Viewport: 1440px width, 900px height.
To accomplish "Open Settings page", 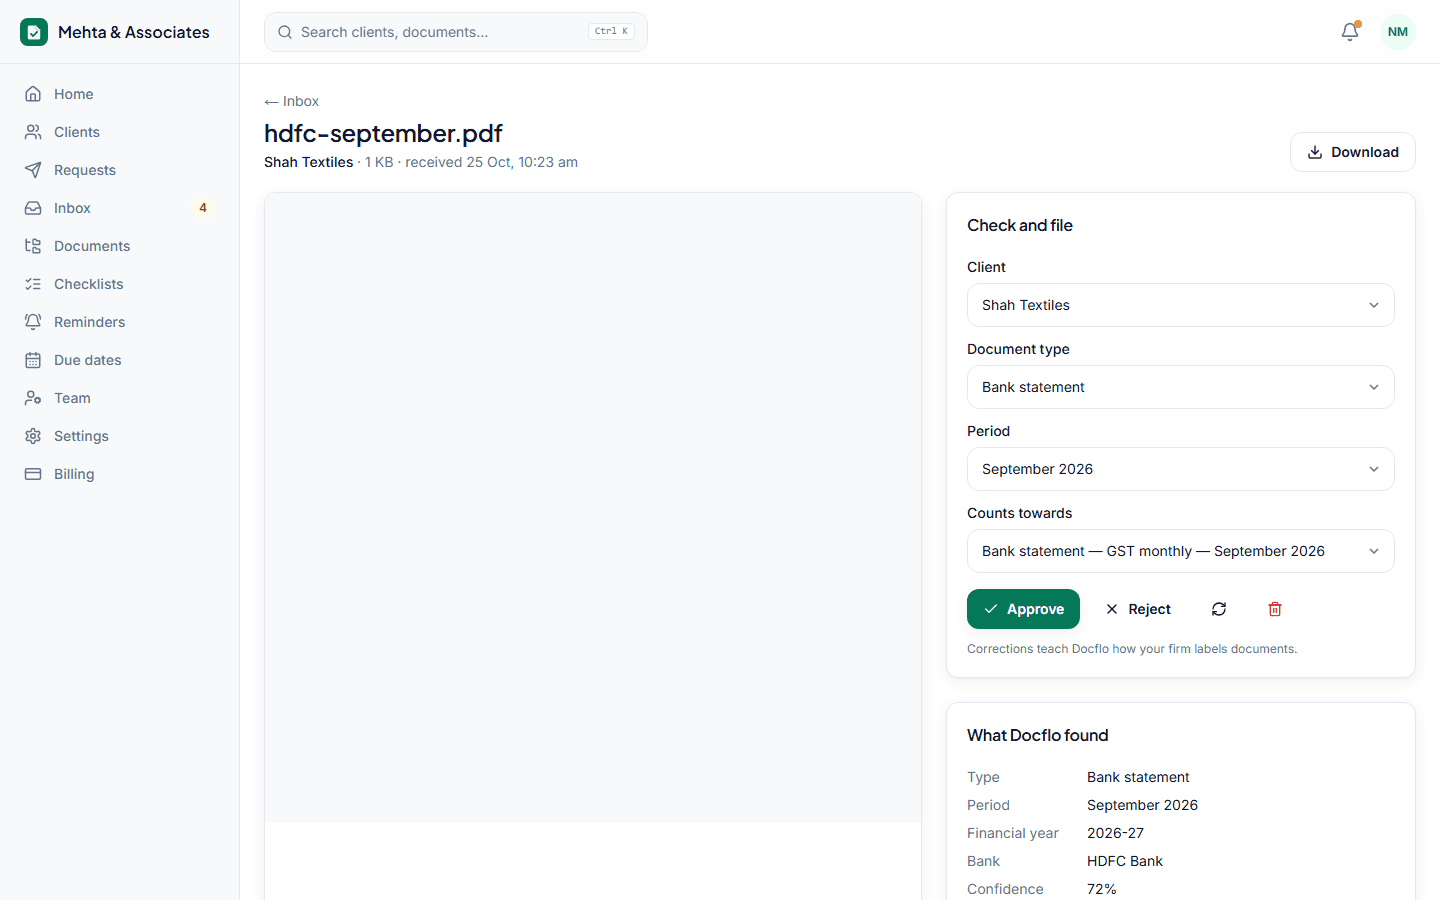I will pos(120,436).
